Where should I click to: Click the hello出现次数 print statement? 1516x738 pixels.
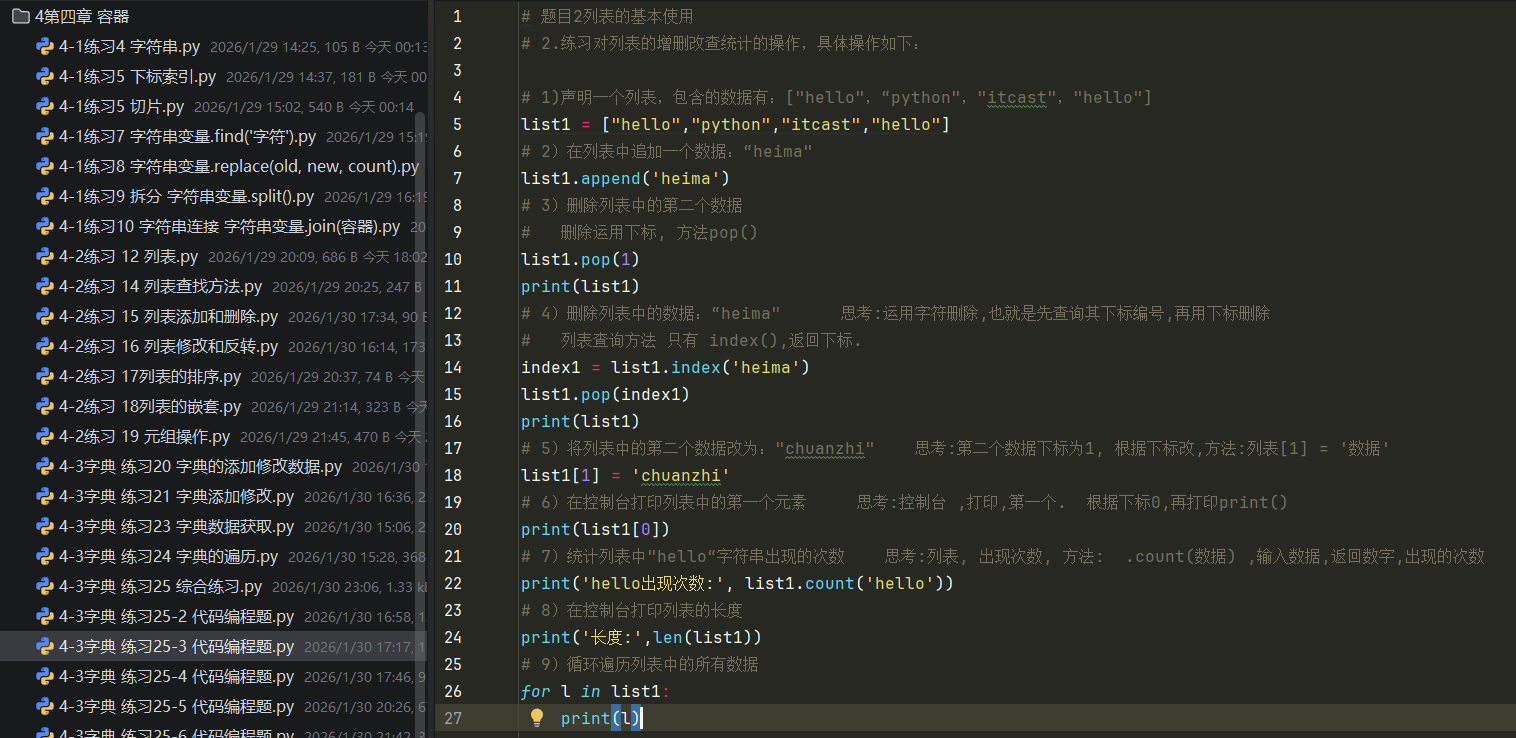pos(737,583)
